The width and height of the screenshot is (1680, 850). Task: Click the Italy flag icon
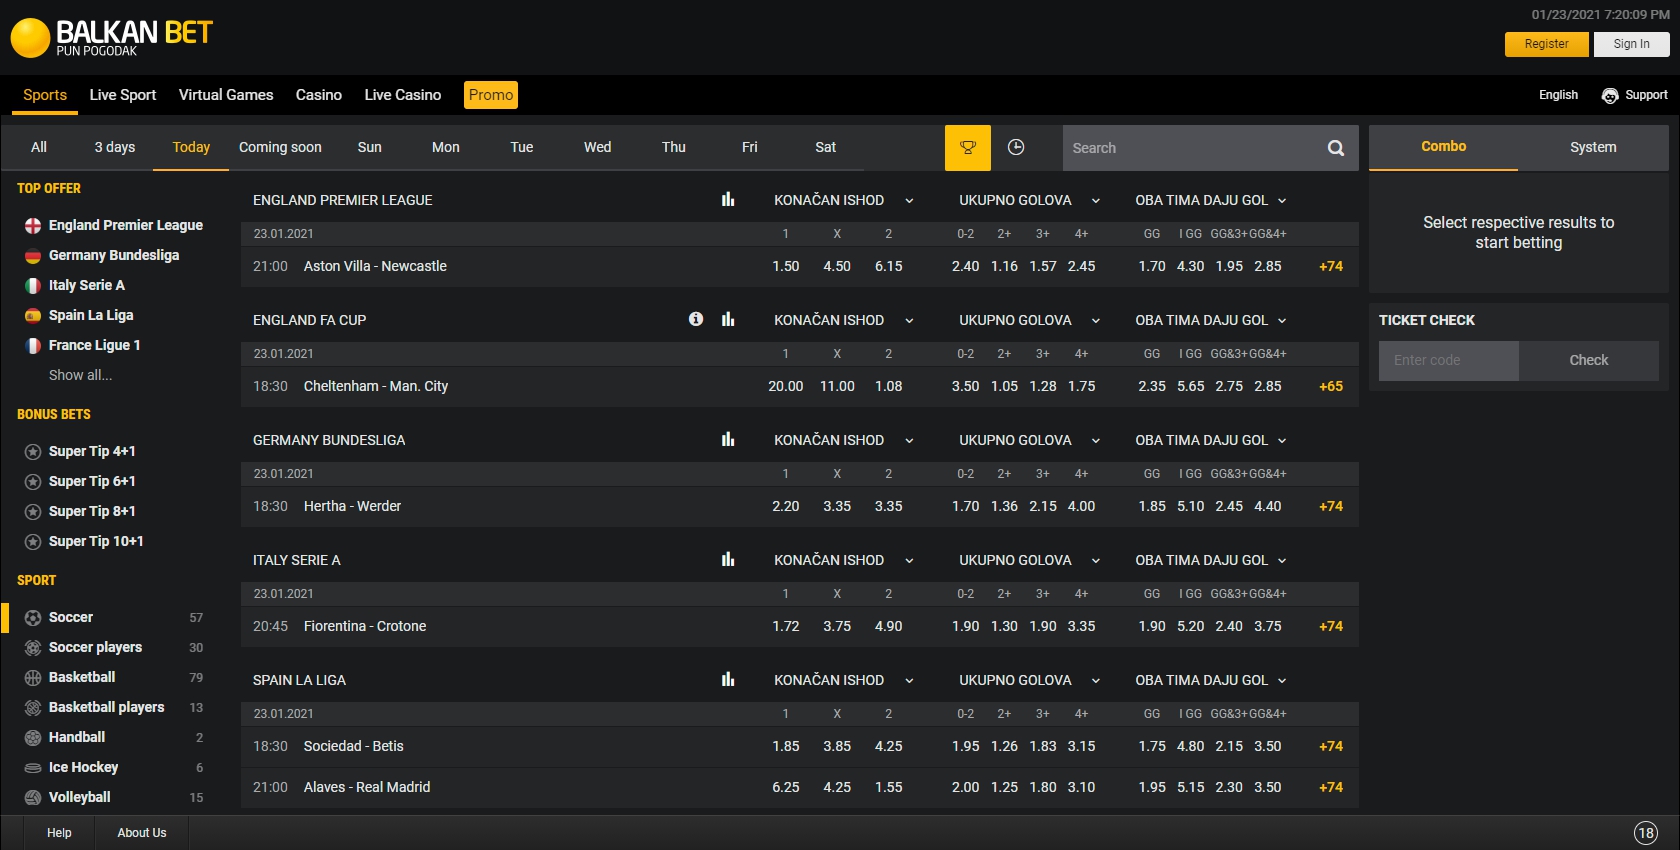coord(33,286)
